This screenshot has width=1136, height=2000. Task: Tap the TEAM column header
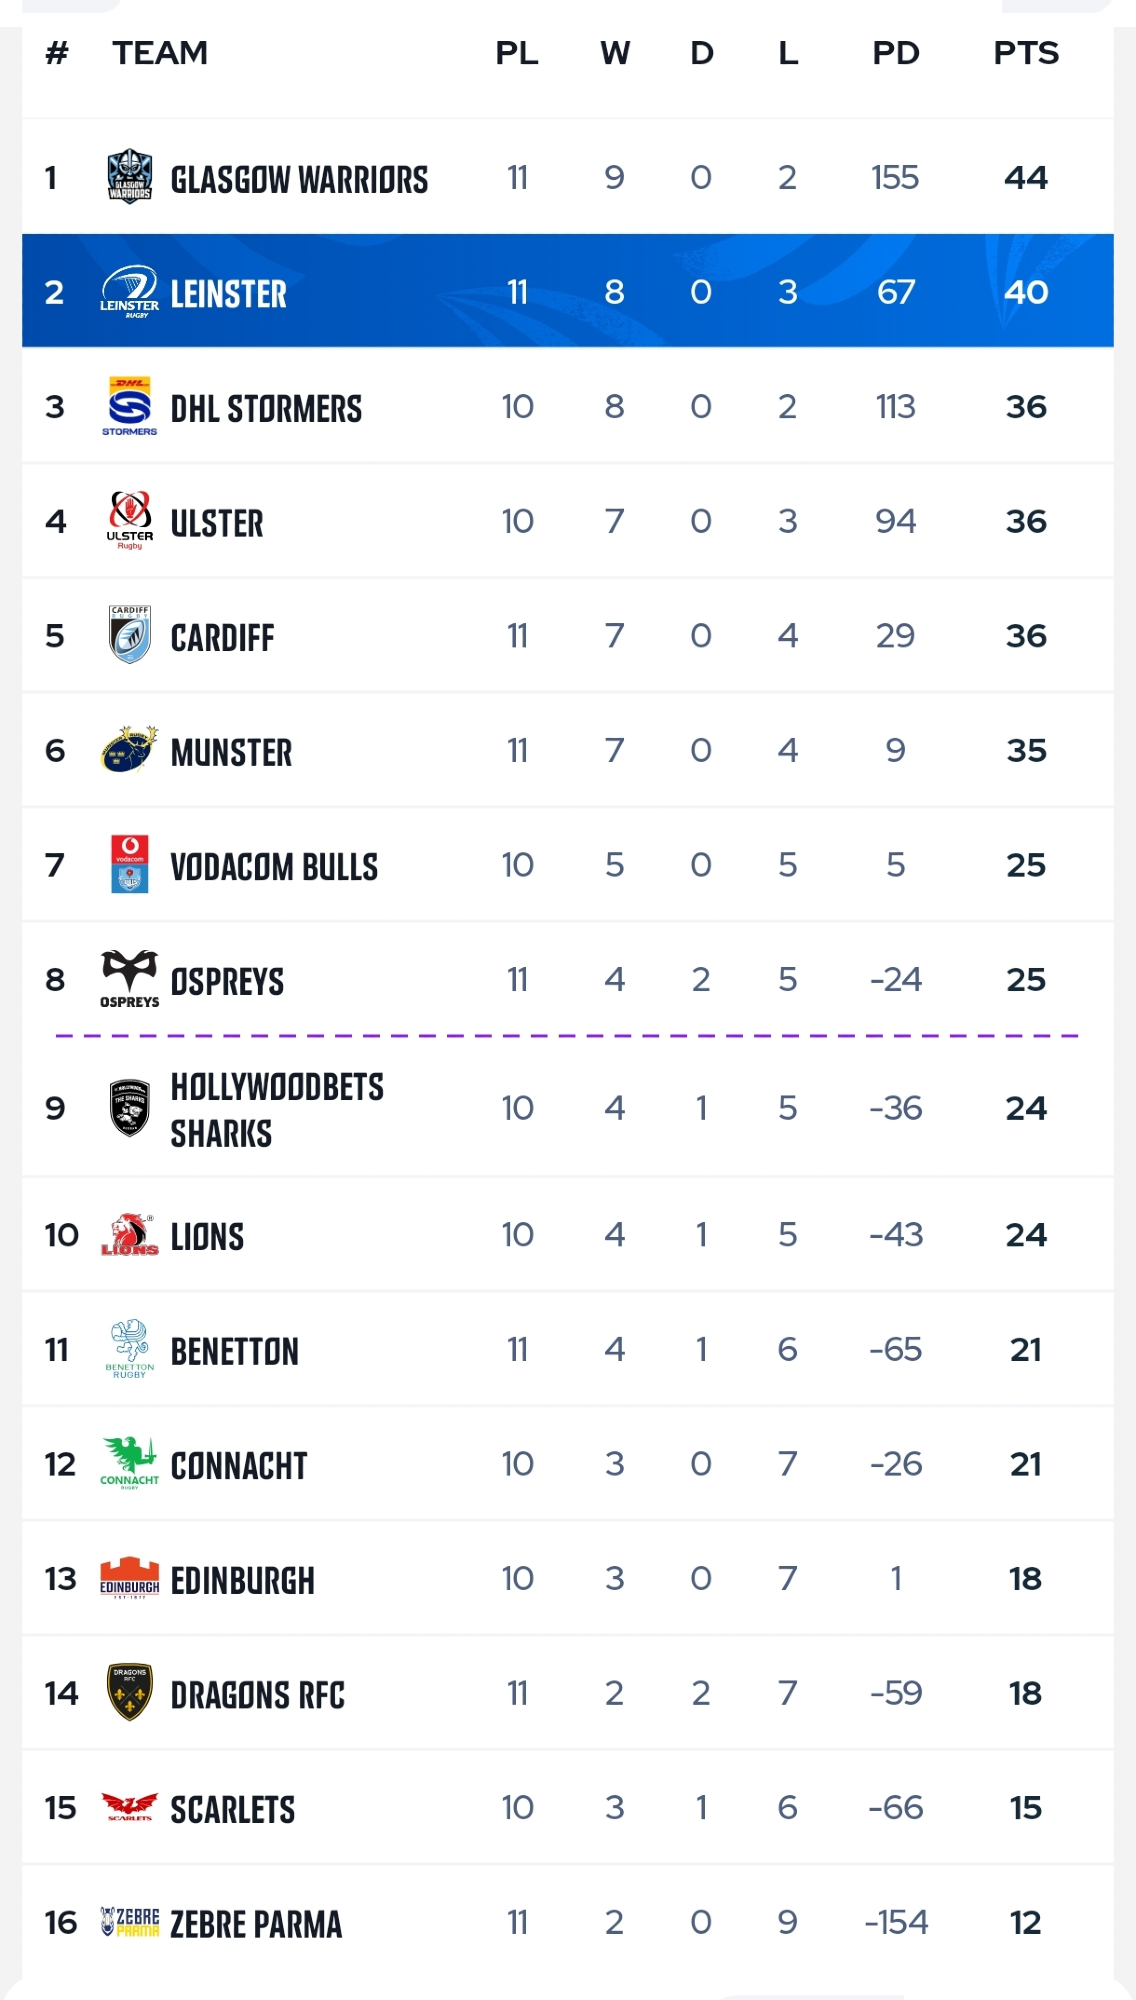[160, 53]
